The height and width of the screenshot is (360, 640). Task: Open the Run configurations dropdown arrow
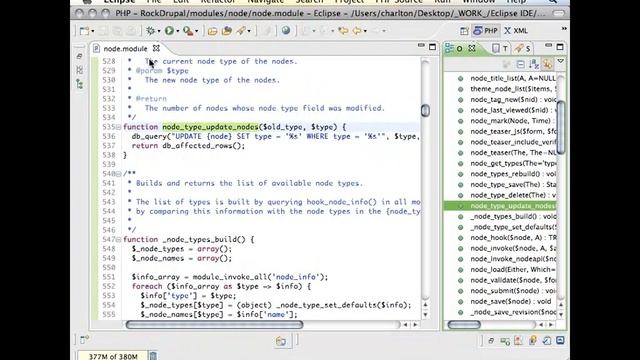(178, 31)
